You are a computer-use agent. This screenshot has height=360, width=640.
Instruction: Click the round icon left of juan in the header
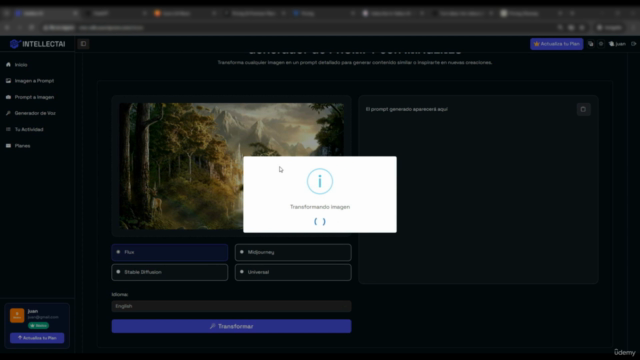tap(601, 44)
